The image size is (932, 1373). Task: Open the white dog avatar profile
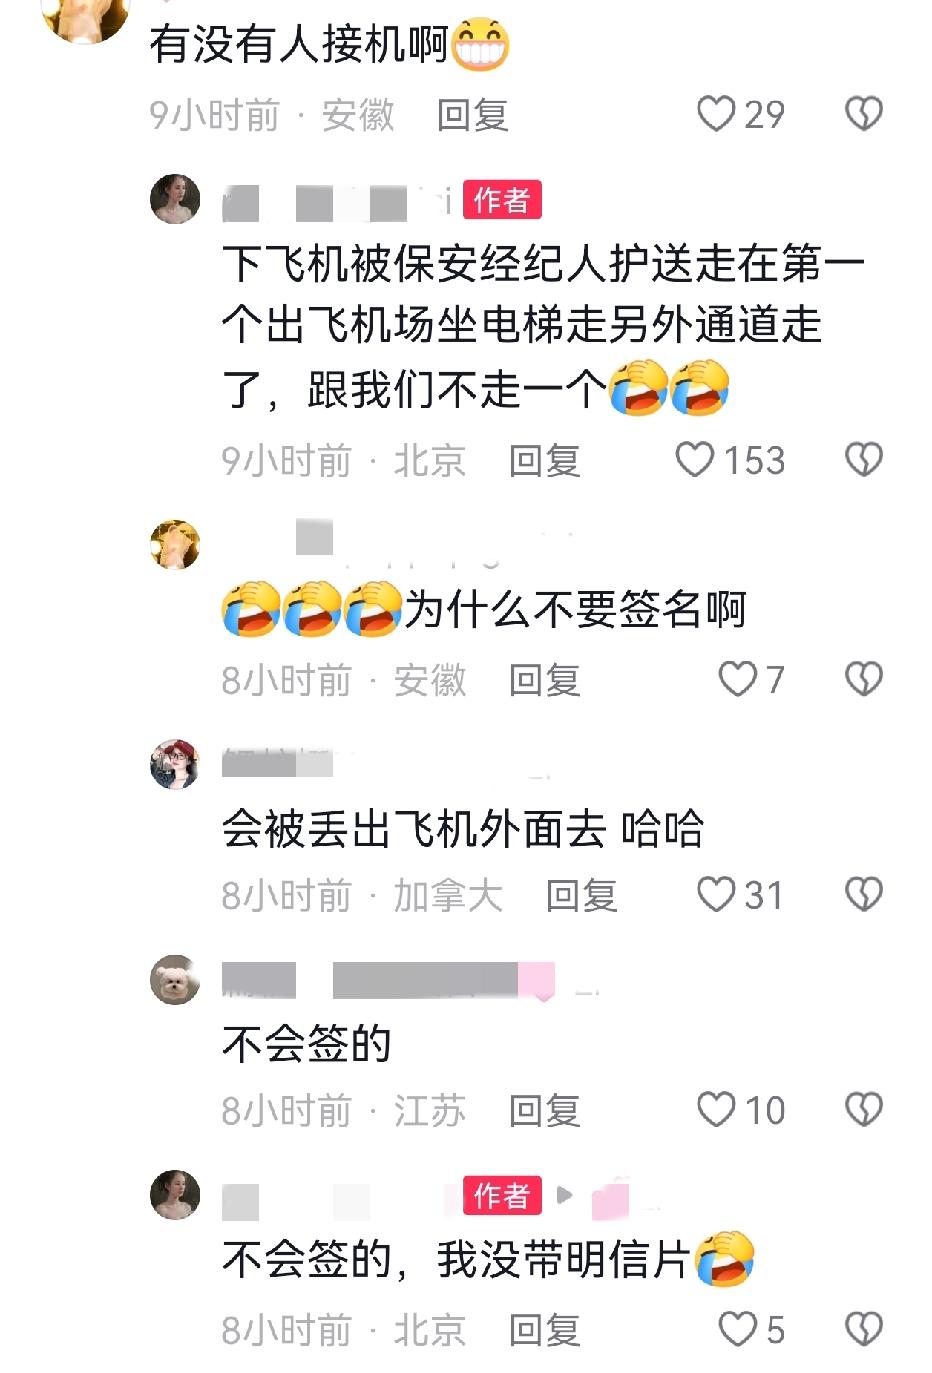click(175, 980)
